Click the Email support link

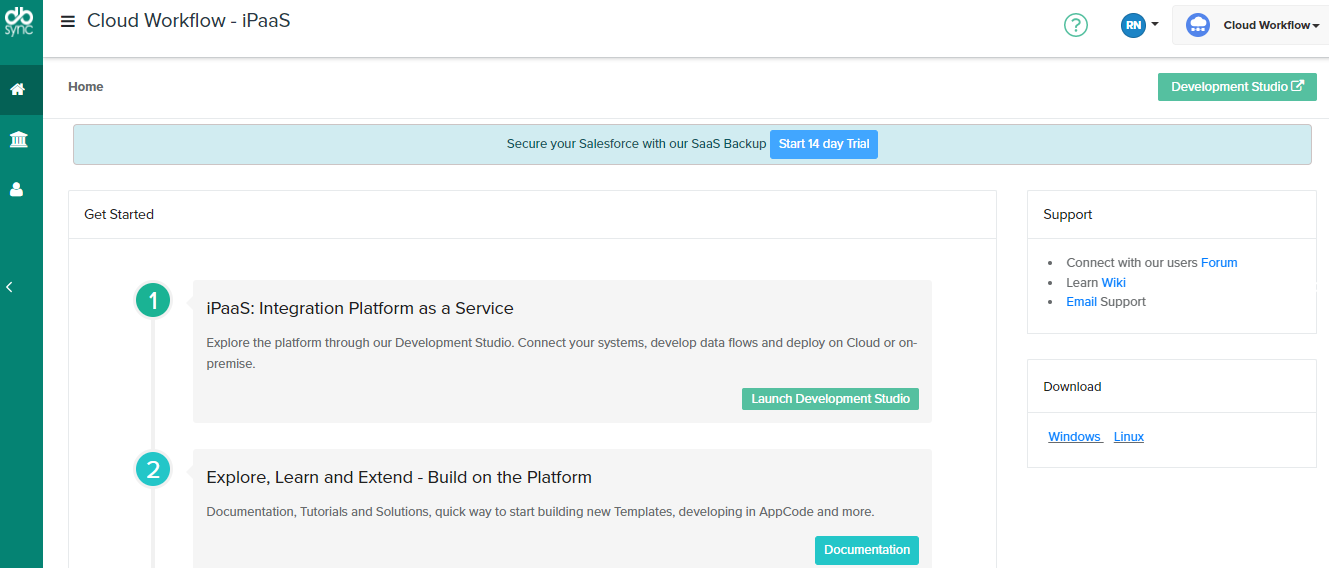(x=1081, y=302)
